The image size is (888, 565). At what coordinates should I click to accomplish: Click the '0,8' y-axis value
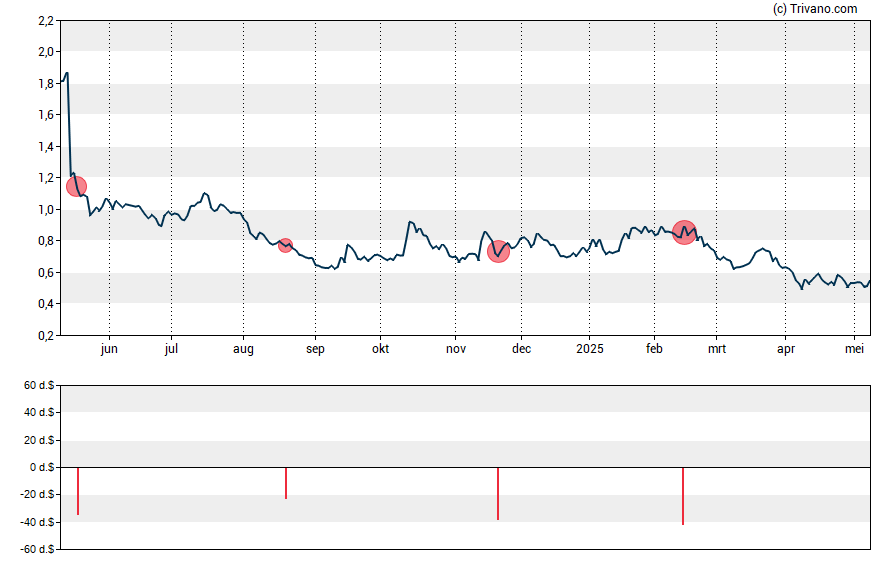(x=46, y=241)
